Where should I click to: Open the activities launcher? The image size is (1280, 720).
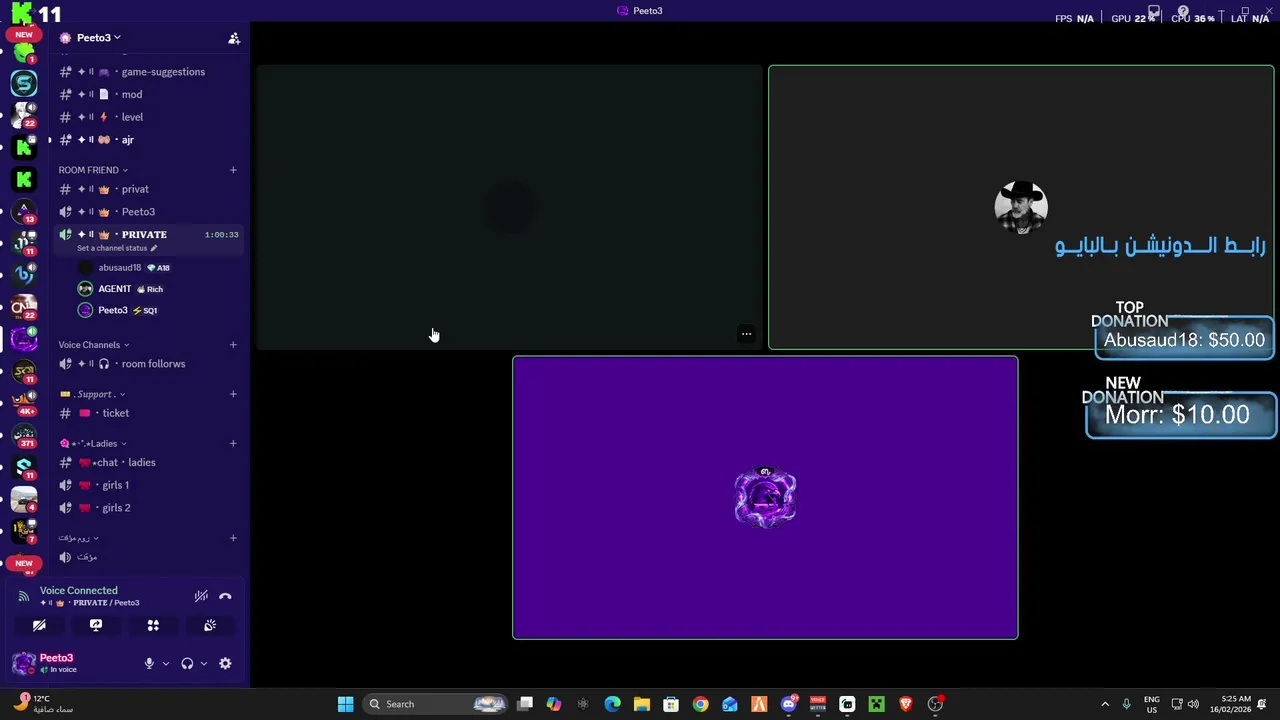click(x=153, y=625)
